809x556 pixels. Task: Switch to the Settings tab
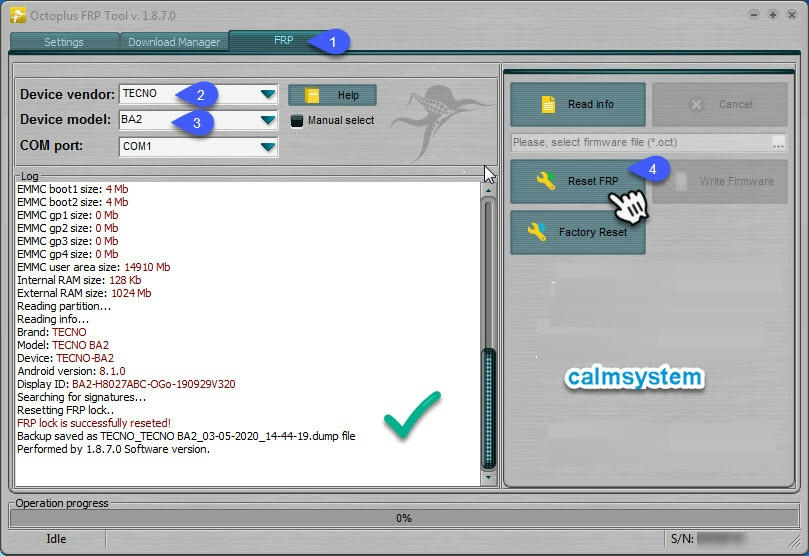pyautogui.click(x=64, y=42)
